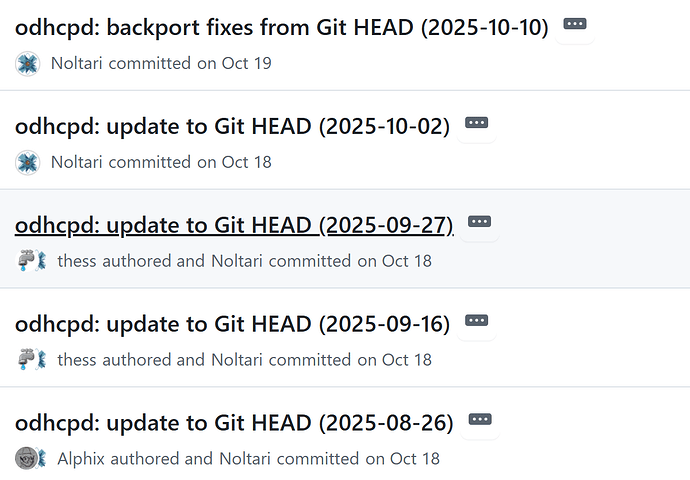Expand ellipsis for the 2025-08-26 commit

pyautogui.click(x=480, y=420)
